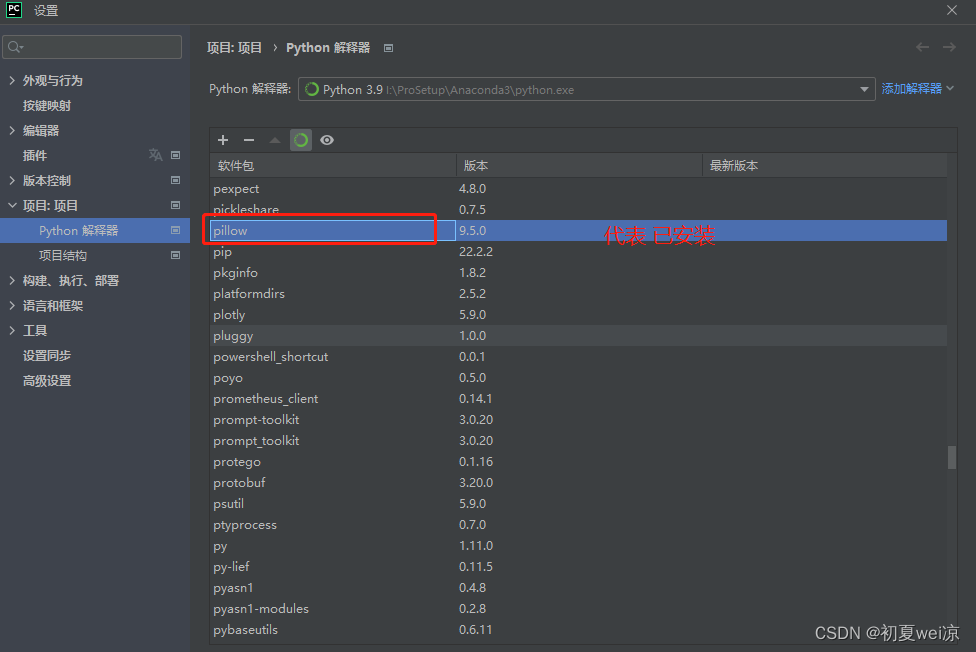This screenshot has height=652, width=976.
Task: Click the square indicator icon beside 项目结构
Action: pyautogui.click(x=176, y=255)
